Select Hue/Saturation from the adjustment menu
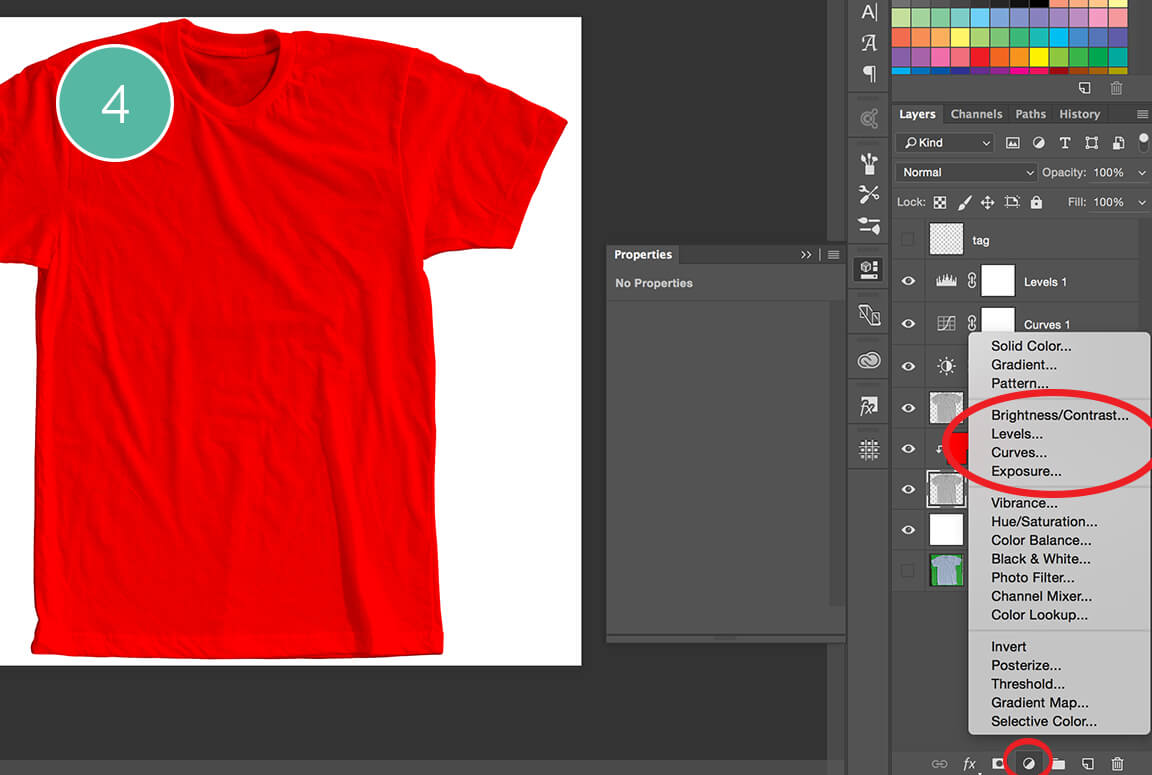Viewport: 1152px width, 775px height. pyautogui.click(x=1044, y=521)
